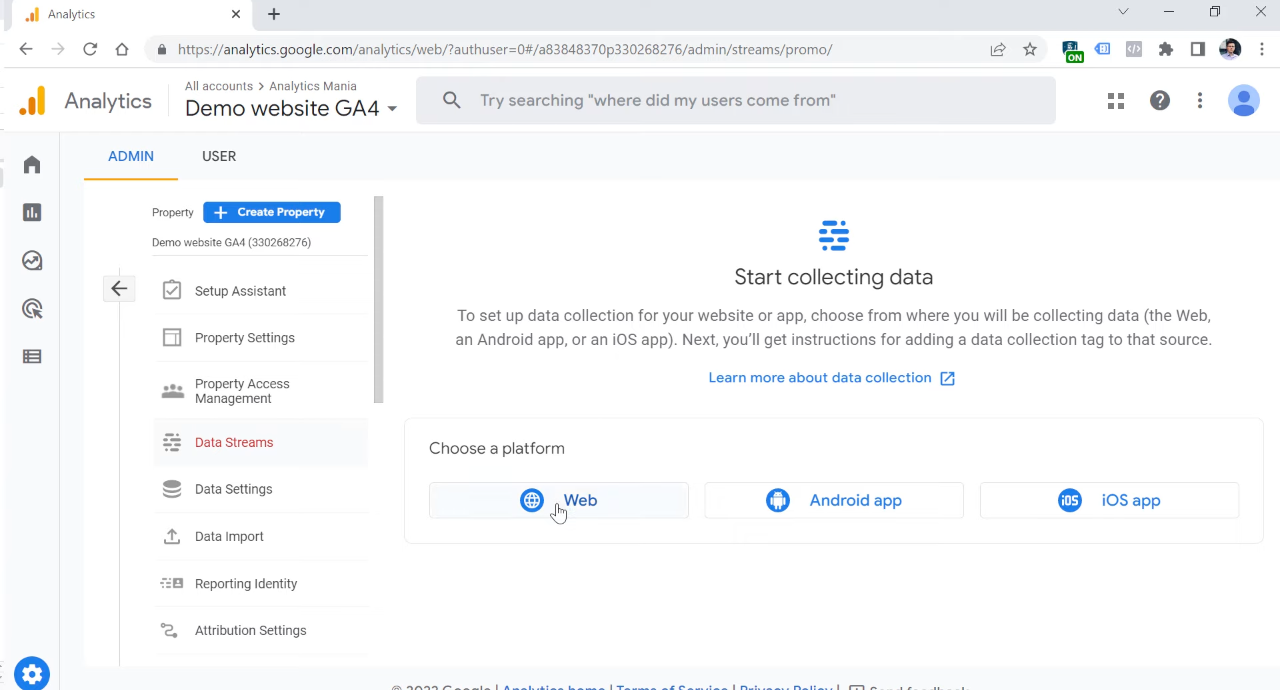Open Reporting Identity menu item
The height and width of the screenshot is (690, 1280).
pyautogui.click(x=261, y=584)
